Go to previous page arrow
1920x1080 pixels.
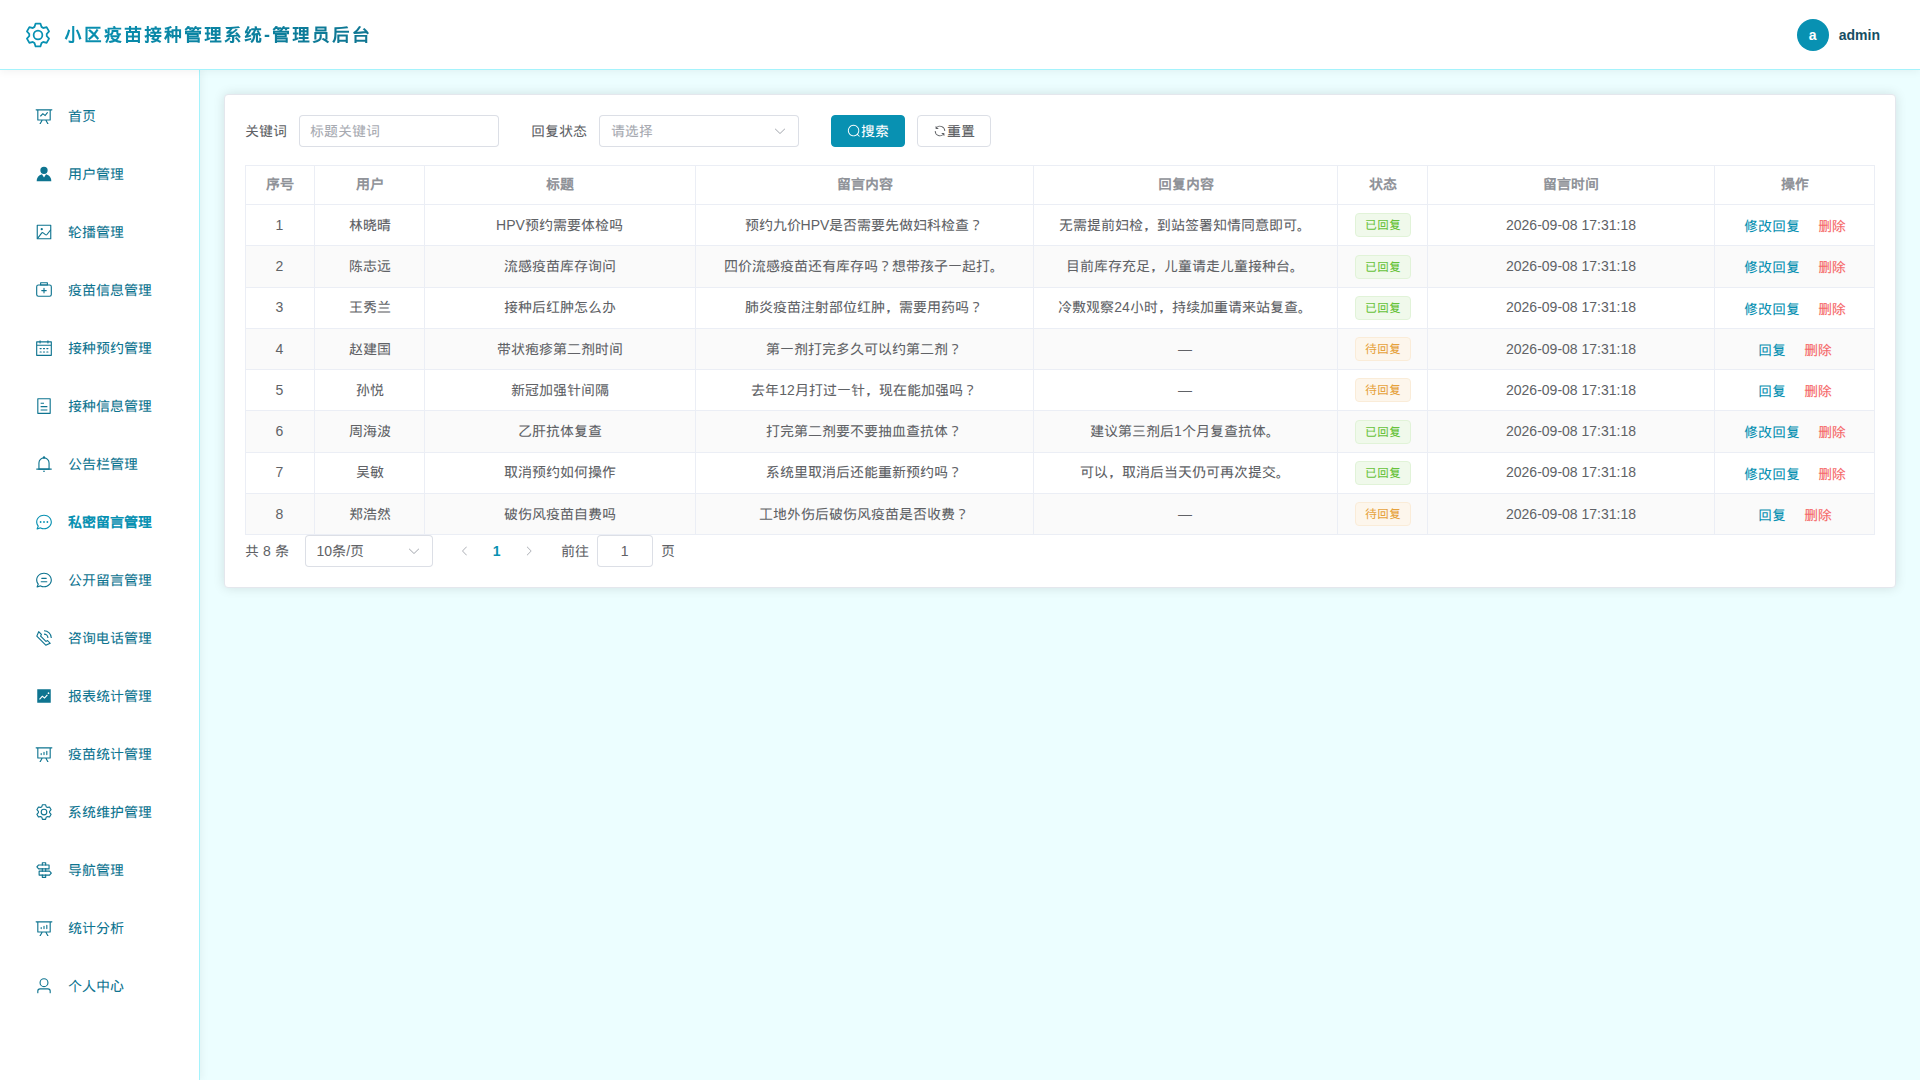(x=464, y=551)
